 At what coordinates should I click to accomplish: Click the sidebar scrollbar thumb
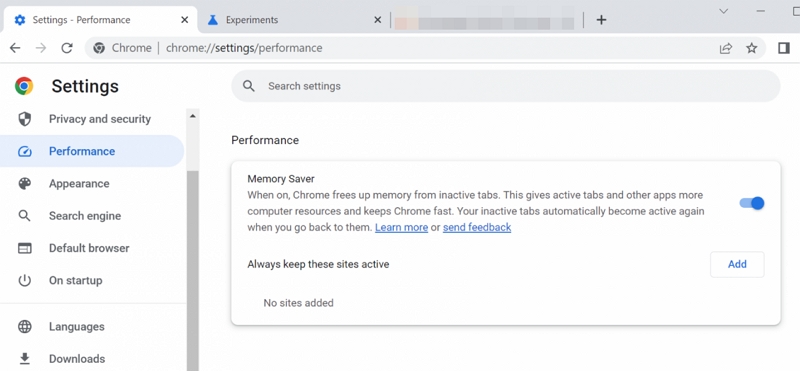tap(192, 270)
